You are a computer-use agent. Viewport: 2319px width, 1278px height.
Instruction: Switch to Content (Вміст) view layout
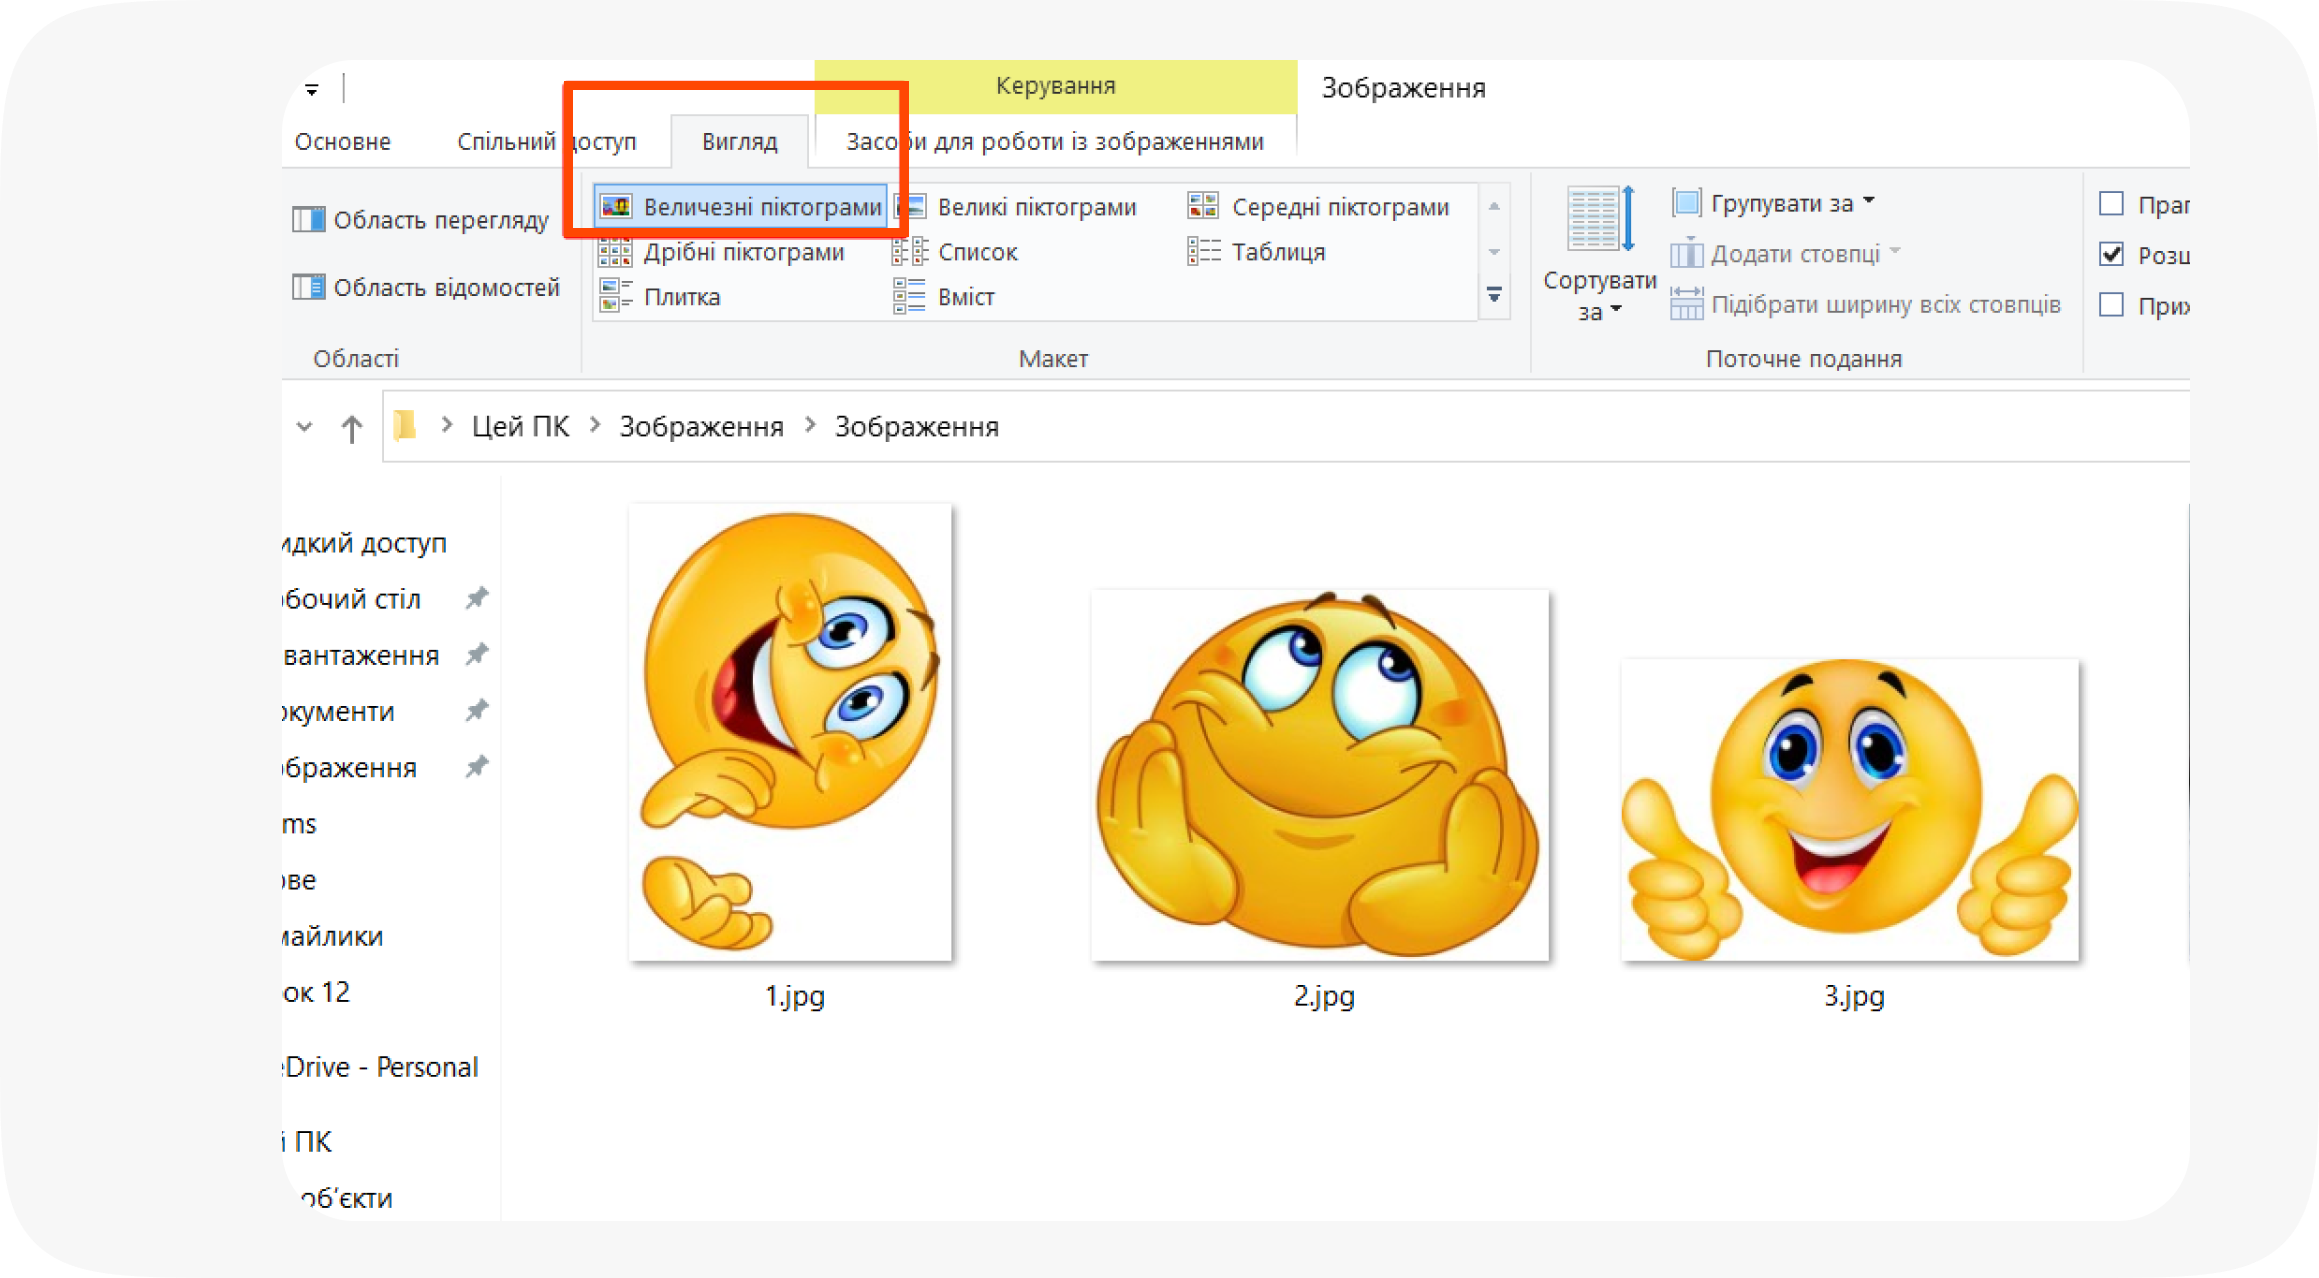click(944, 297)
